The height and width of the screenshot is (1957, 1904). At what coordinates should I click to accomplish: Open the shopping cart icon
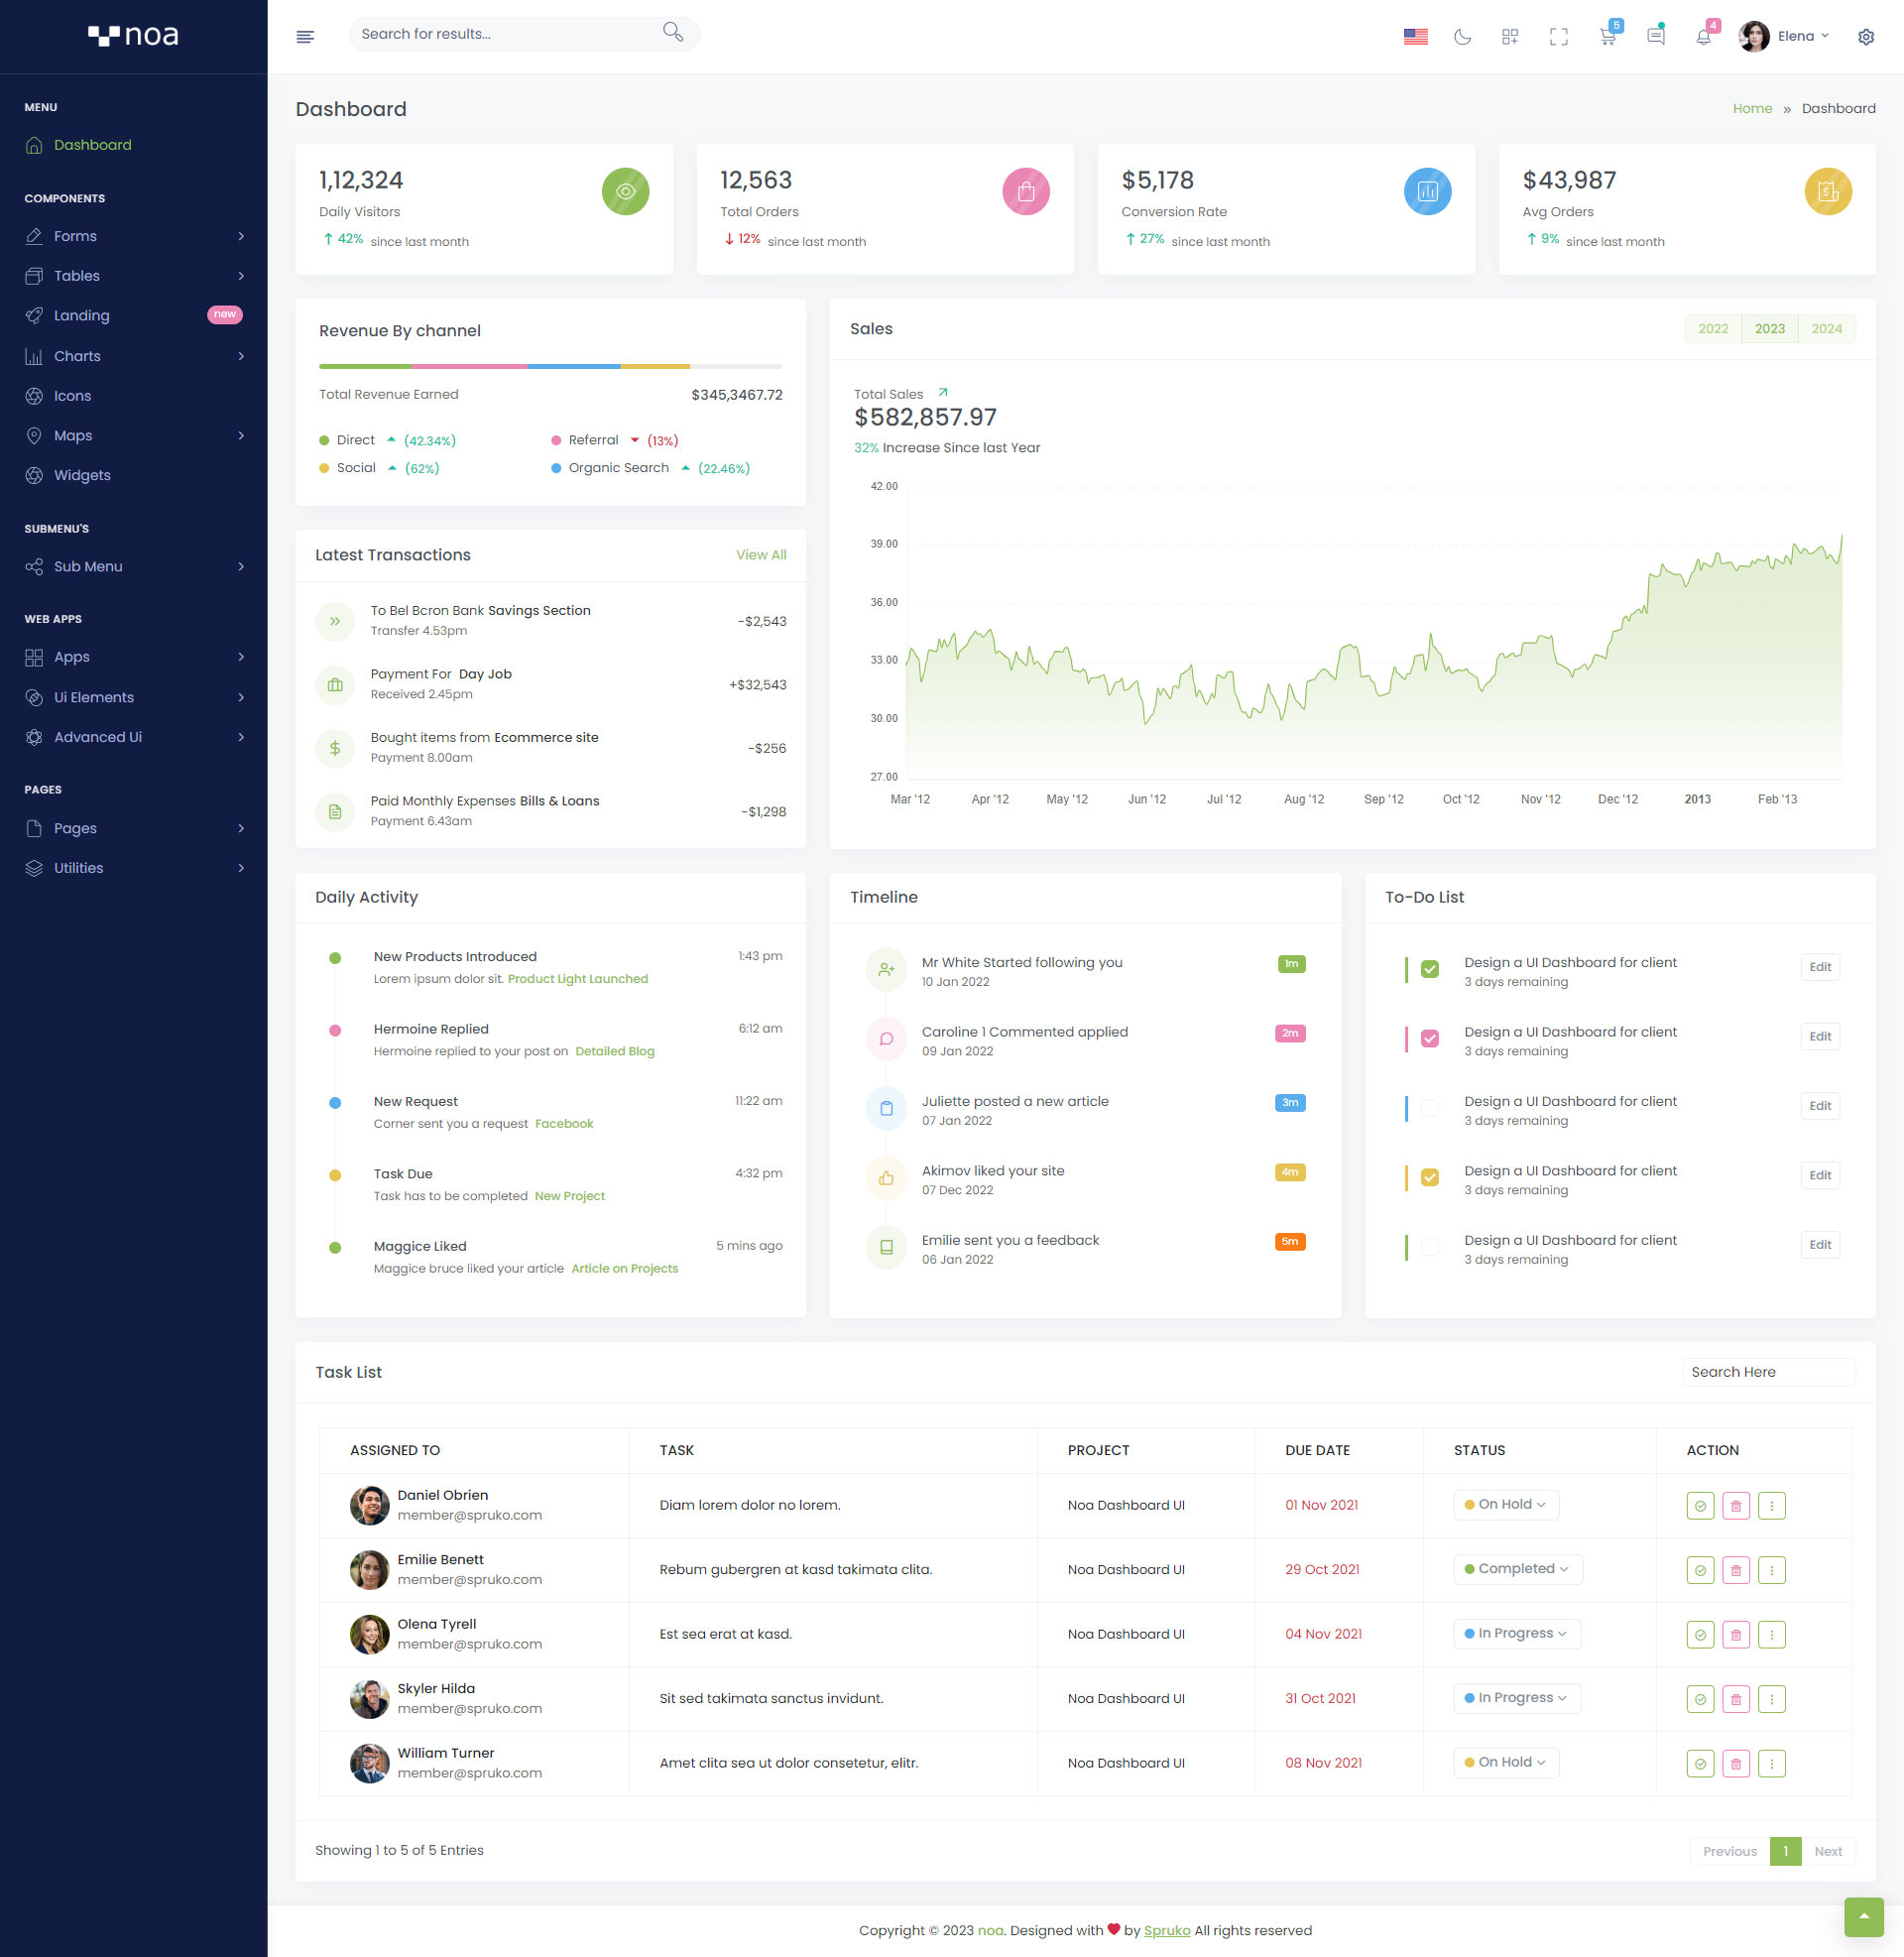(x=1607, y=37)
